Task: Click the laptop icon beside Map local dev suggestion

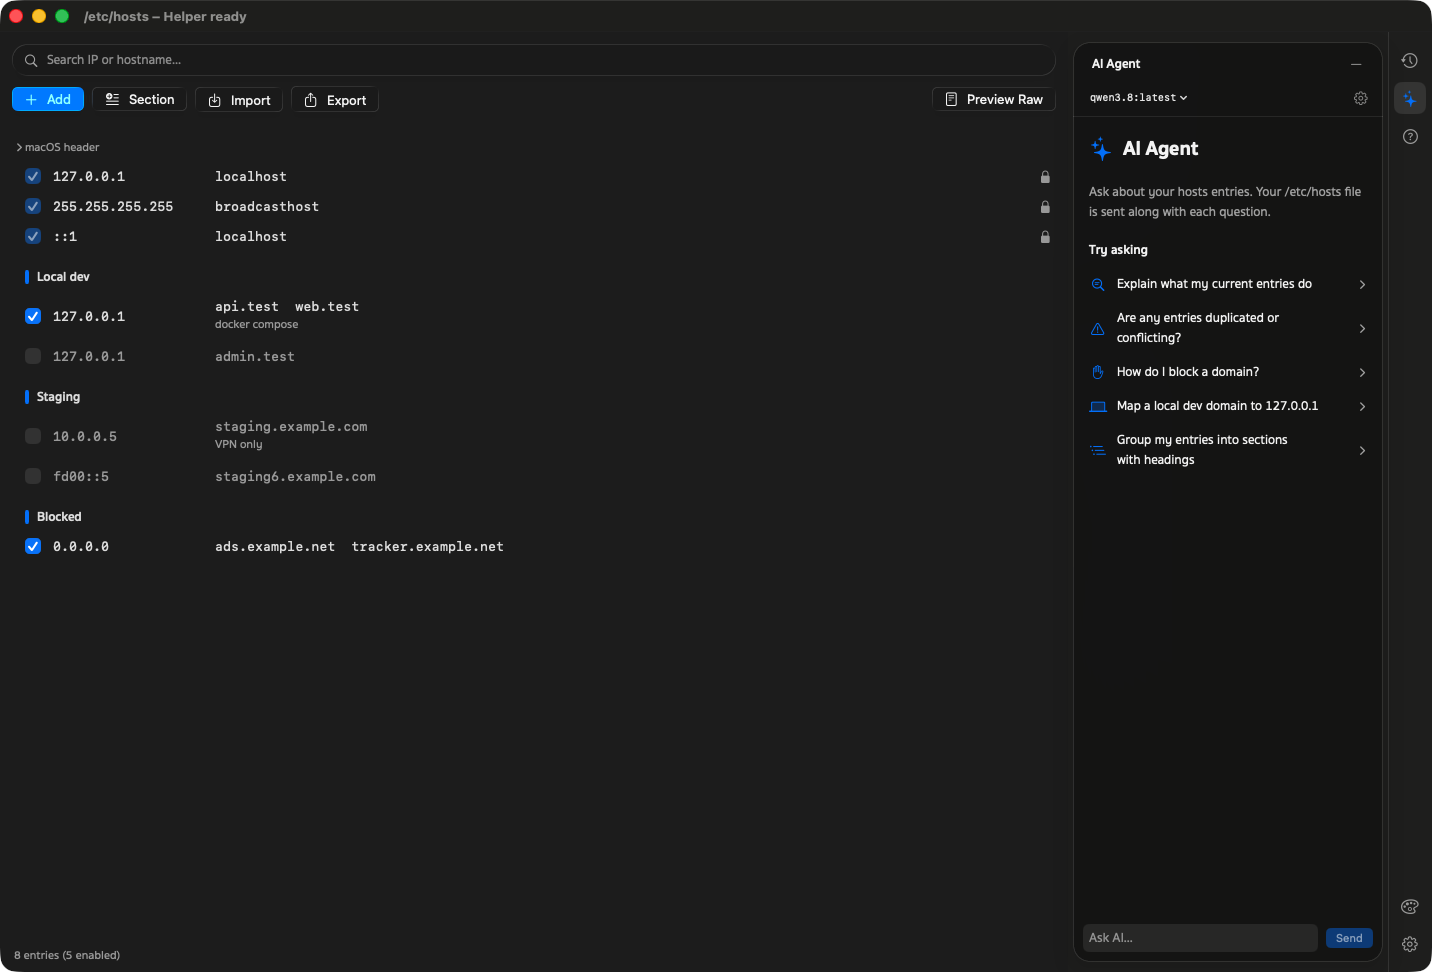Action: (1098, 406)
